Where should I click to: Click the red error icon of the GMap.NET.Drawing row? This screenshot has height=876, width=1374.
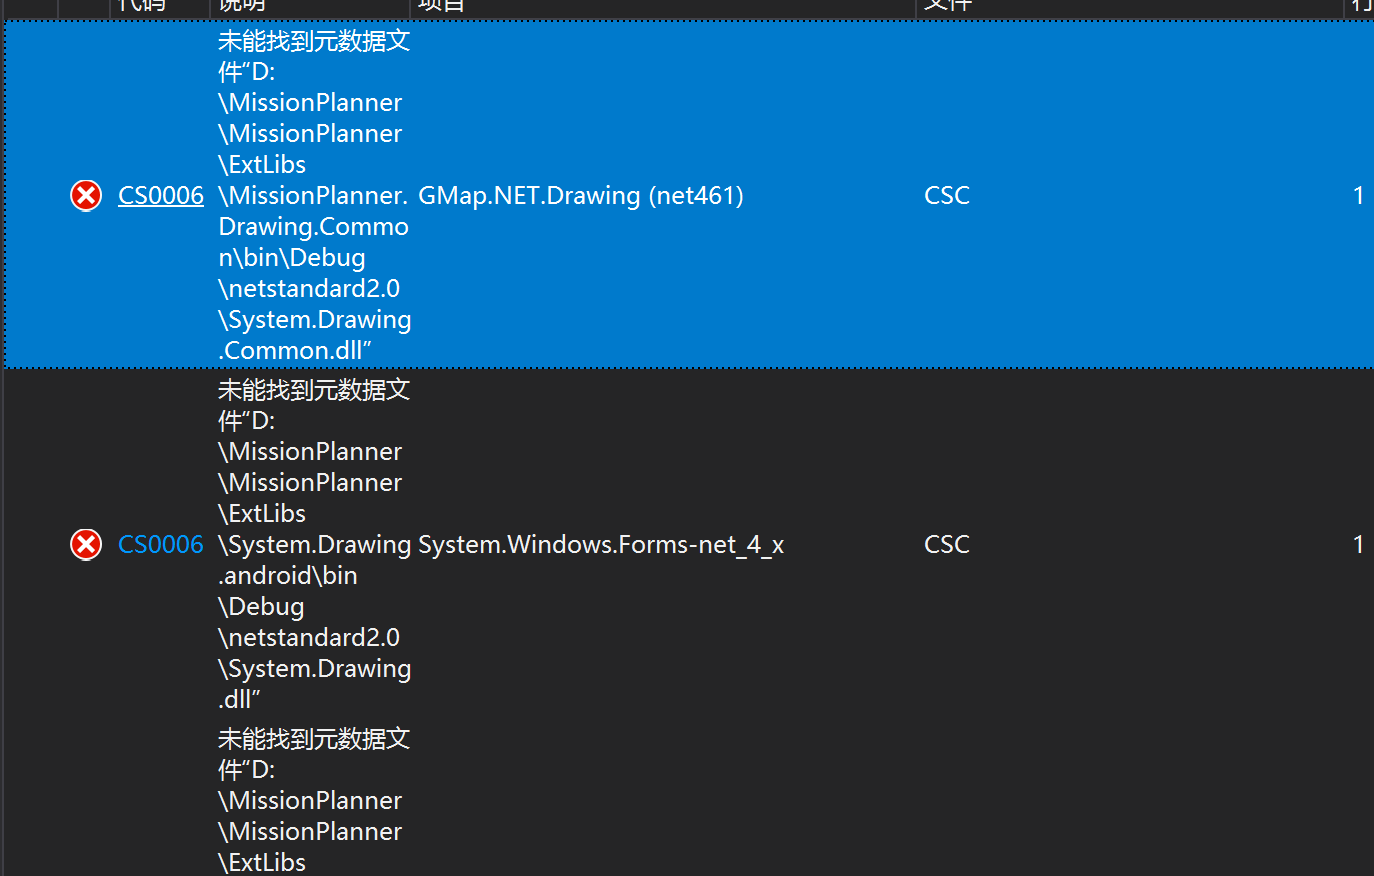[x=86, y=196]
